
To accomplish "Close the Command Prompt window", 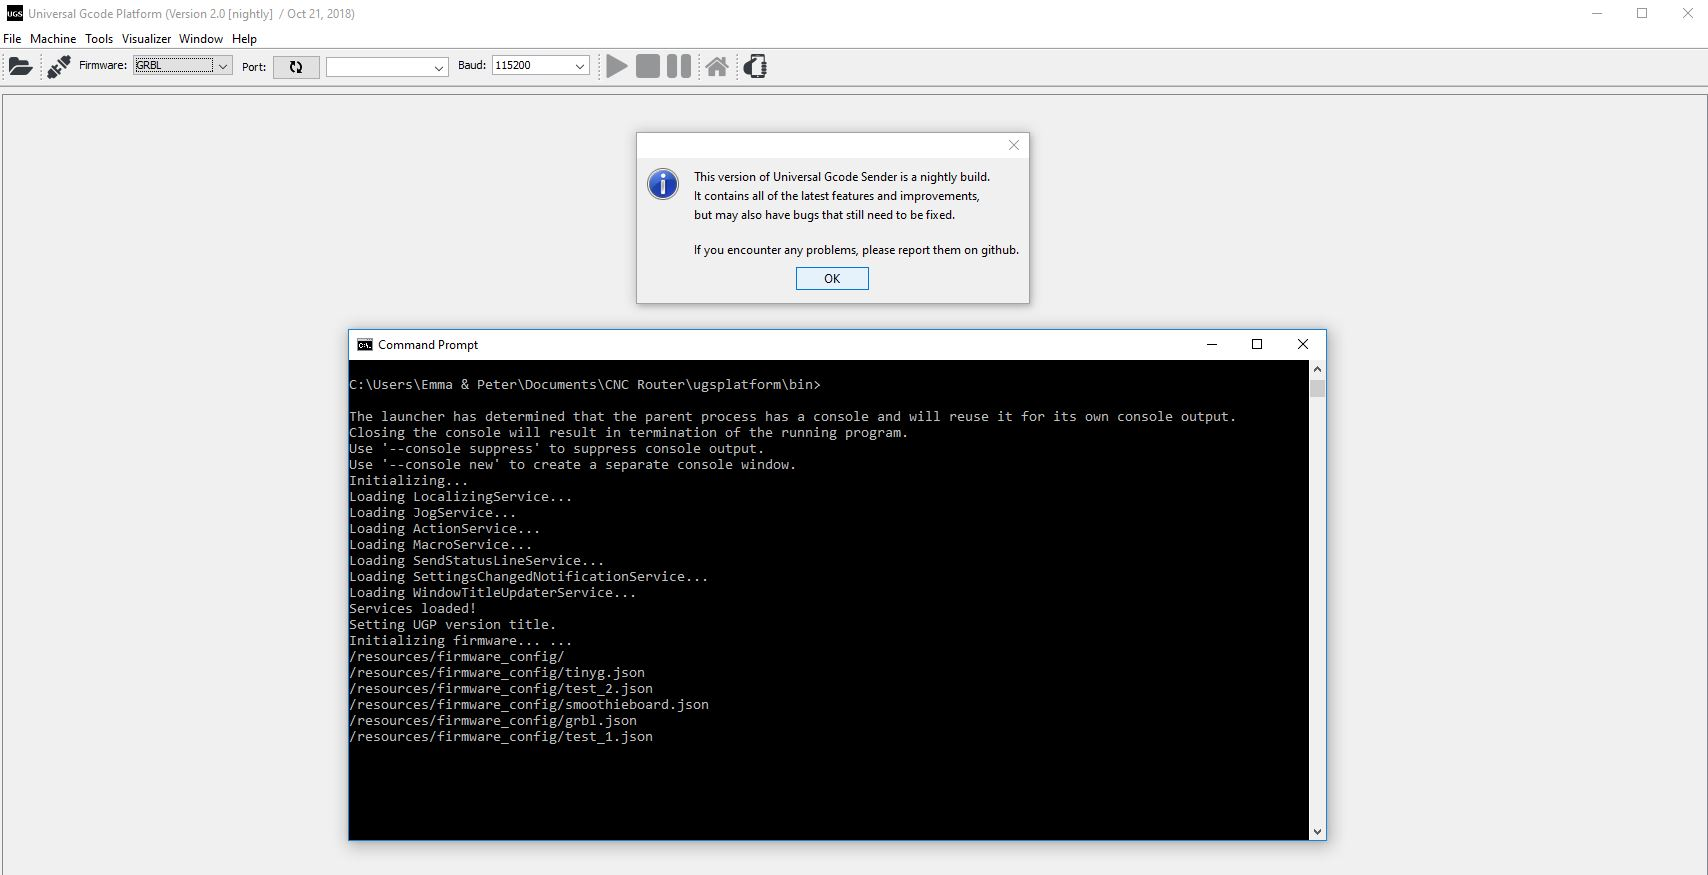I will point(1302,344).
